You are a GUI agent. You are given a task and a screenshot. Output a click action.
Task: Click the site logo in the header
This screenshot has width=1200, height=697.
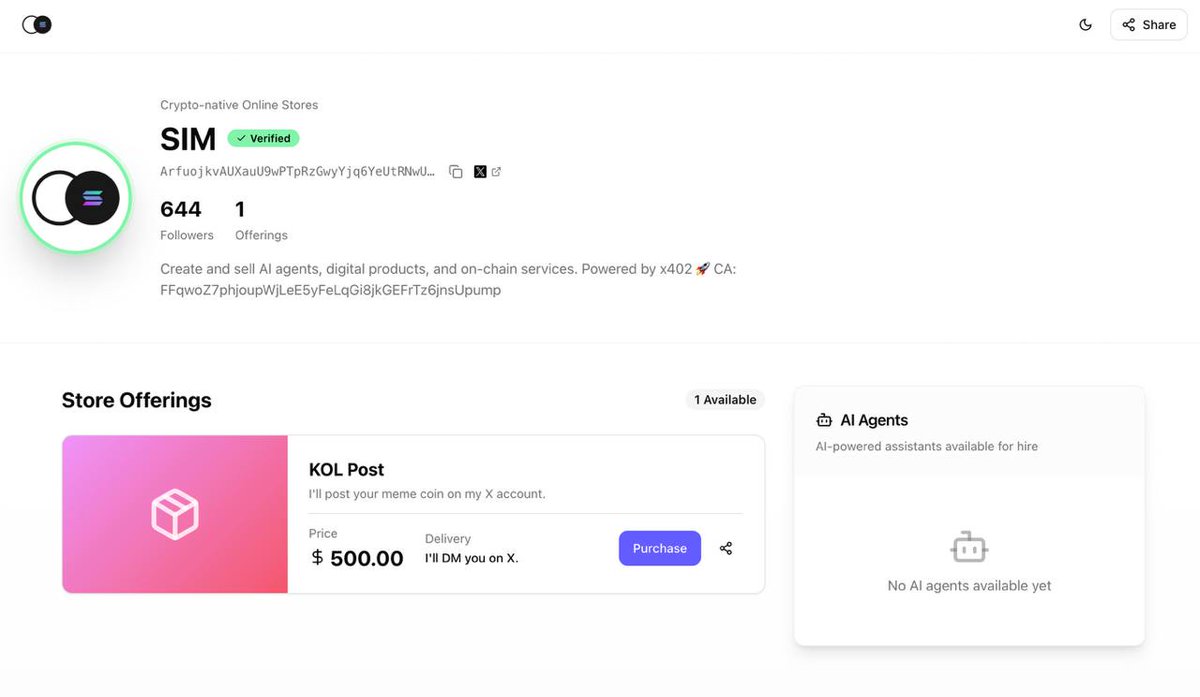point(37,25)
